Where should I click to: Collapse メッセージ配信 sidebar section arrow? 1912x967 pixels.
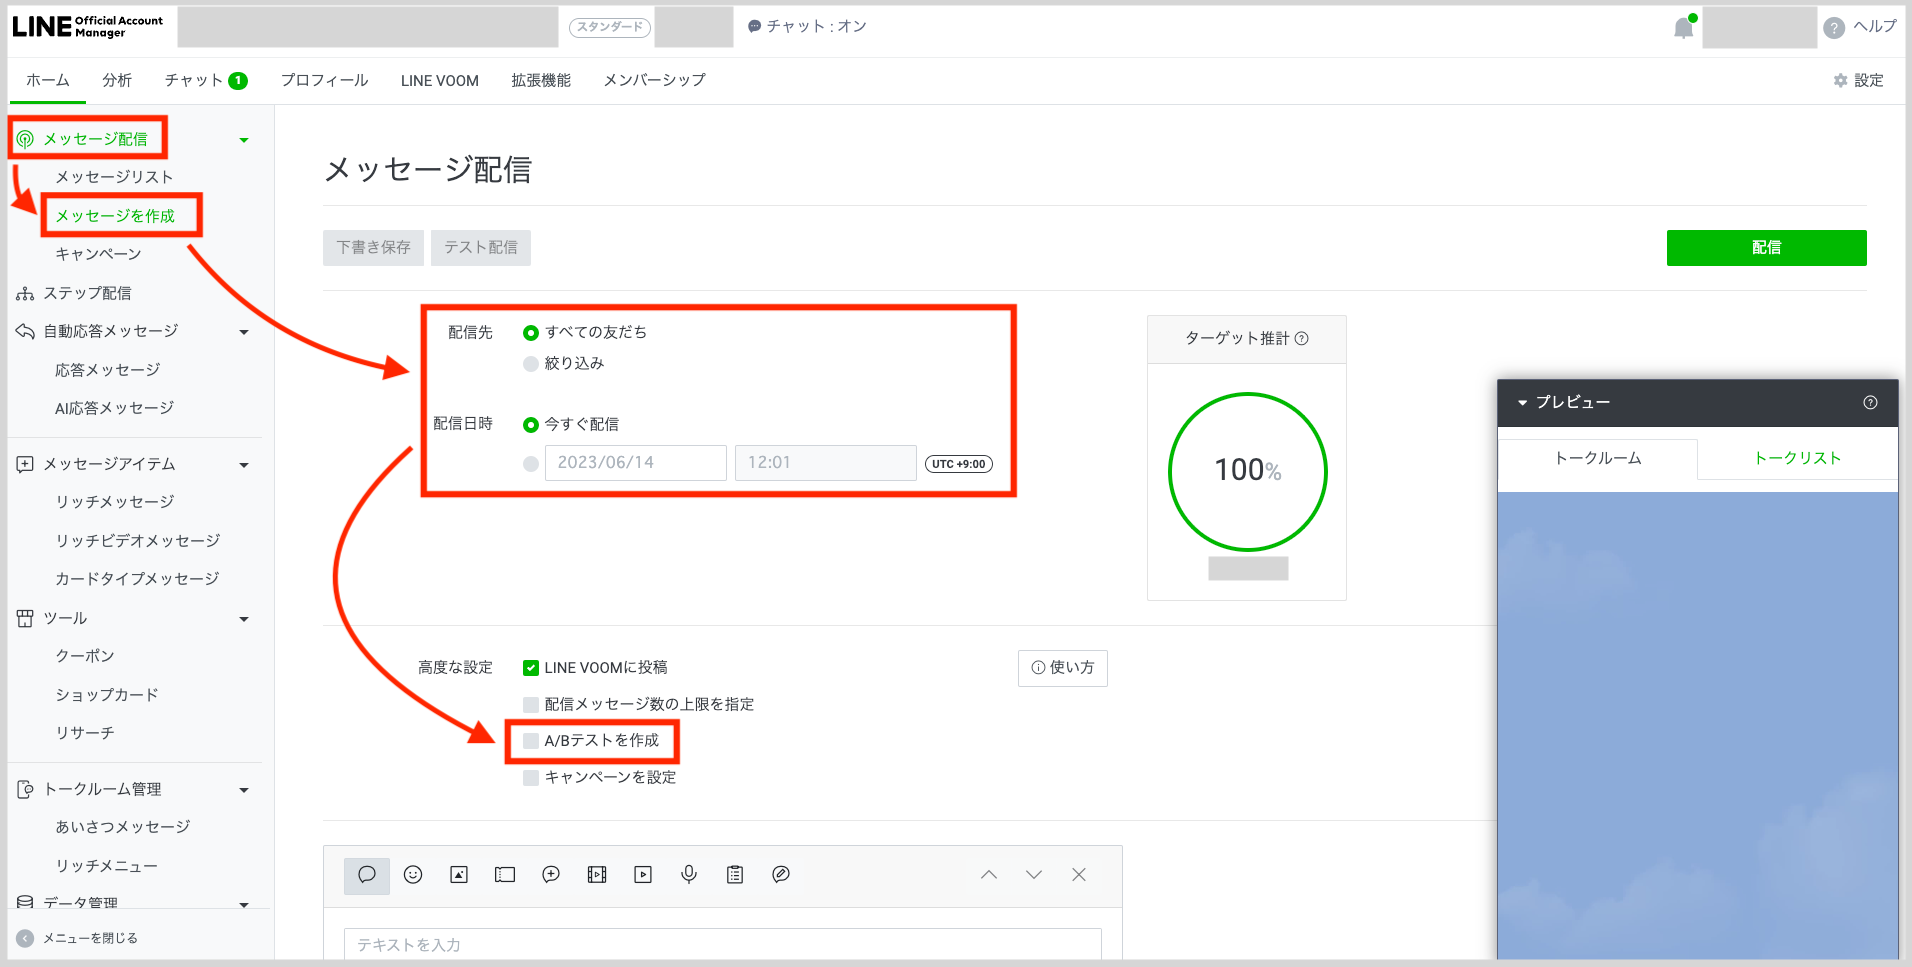[x=244, y=140]
